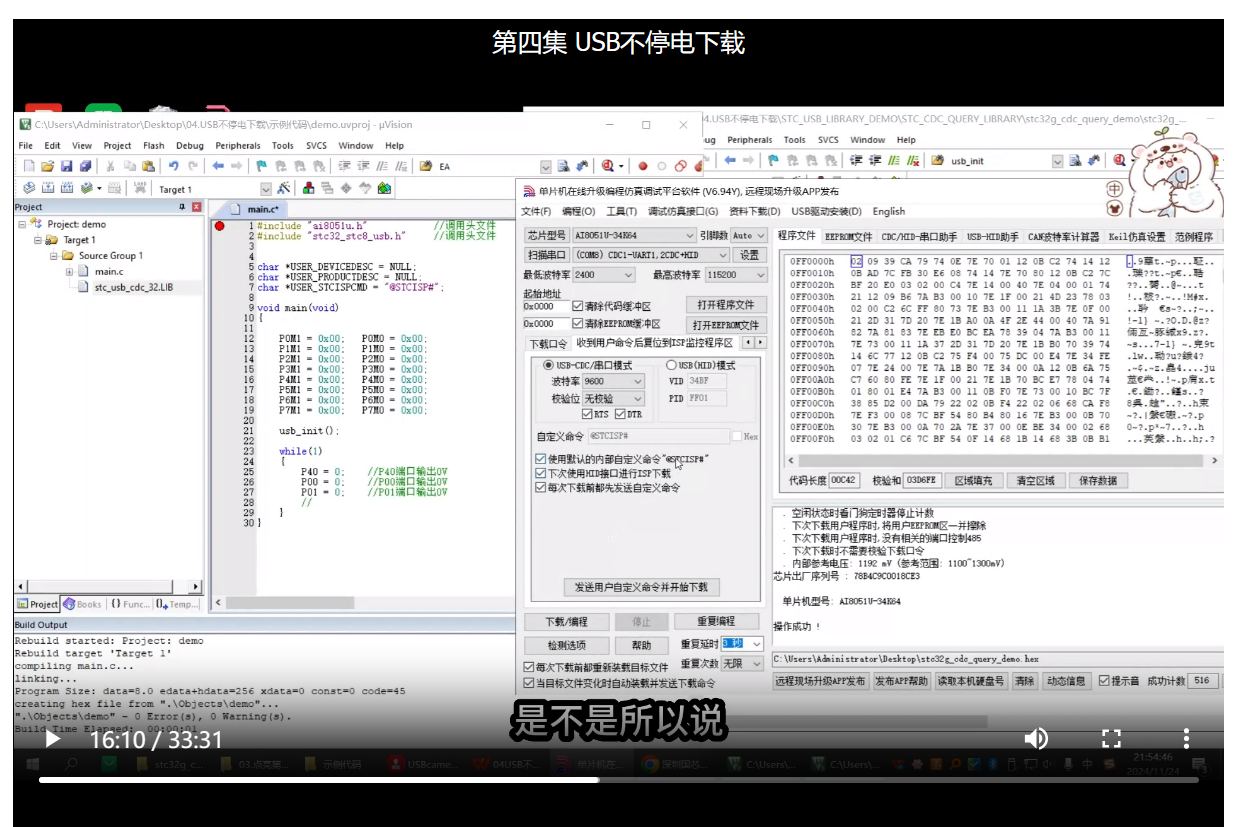Toggle 下次使用HID接口进行ISP下载 checkbox
The width and height of the screenshot is (1236, 827).
pyautogui.click(x=541, y=473)
